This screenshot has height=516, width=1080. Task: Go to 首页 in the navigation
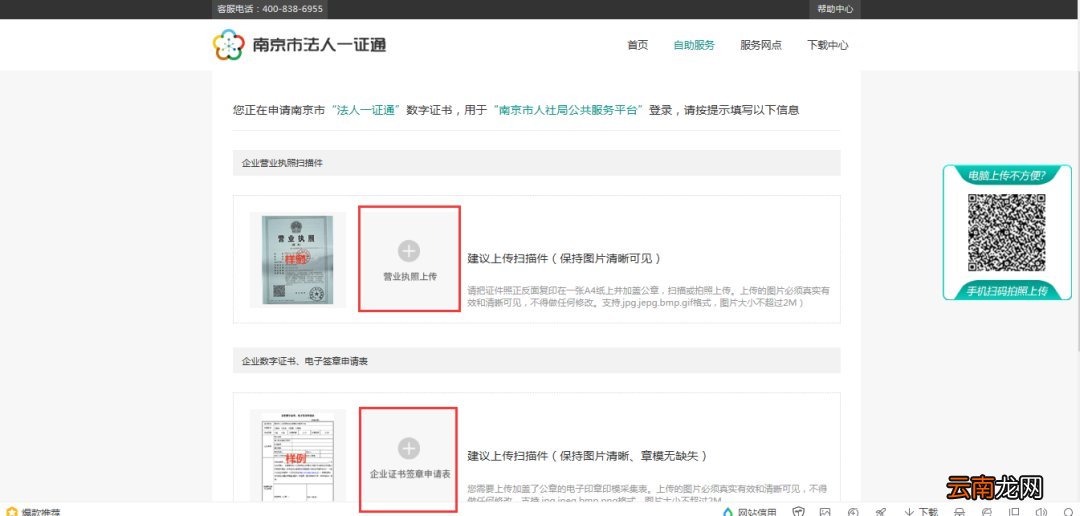637,45
